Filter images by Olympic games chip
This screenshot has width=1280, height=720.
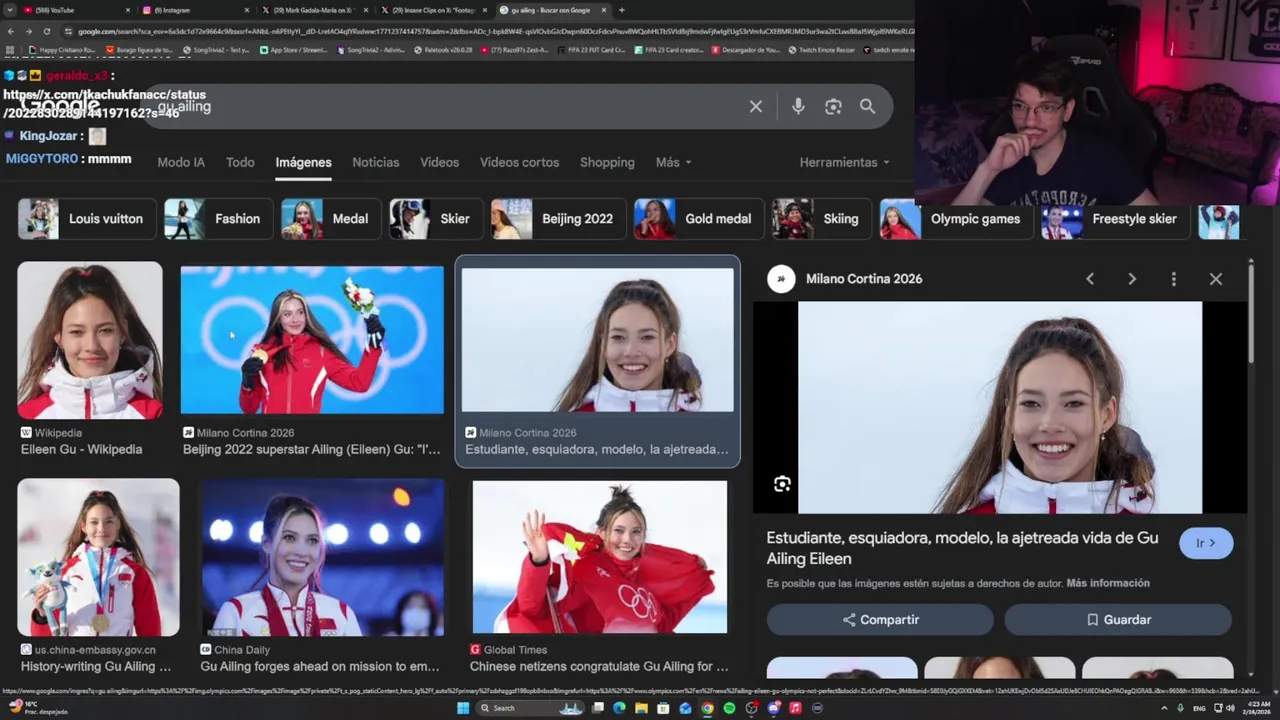pos(956,219)
